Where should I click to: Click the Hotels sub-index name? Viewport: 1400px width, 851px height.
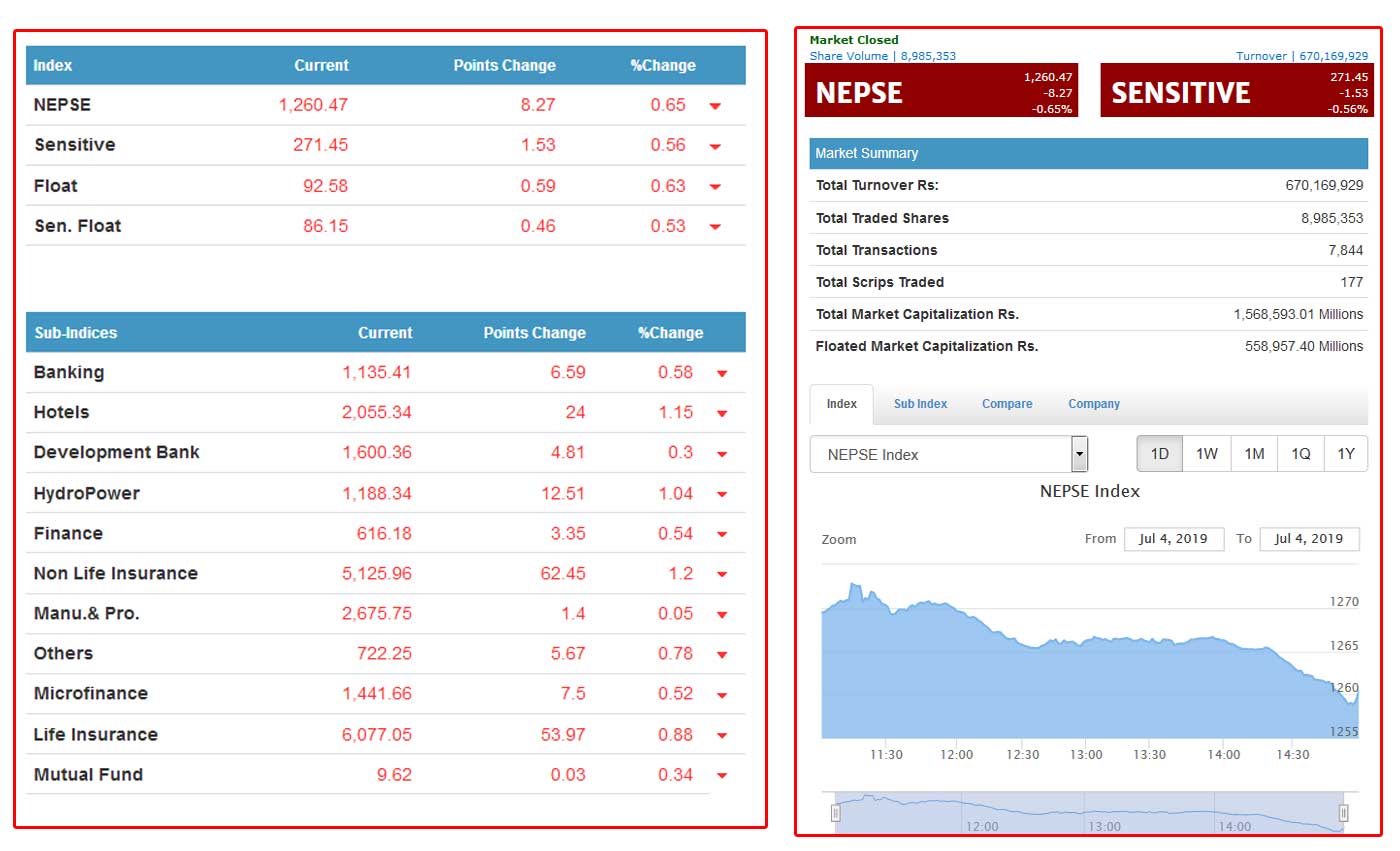(x=61, y=412)
